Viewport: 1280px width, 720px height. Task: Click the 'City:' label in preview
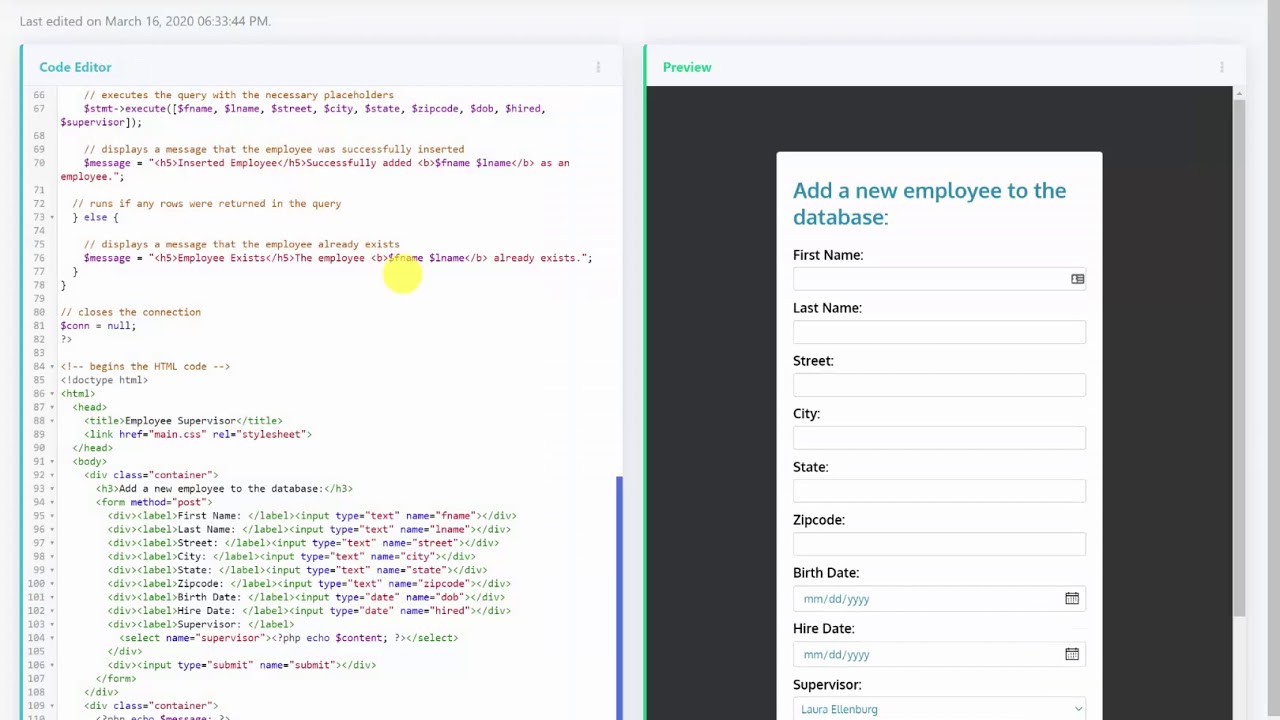tap(806, 414)
